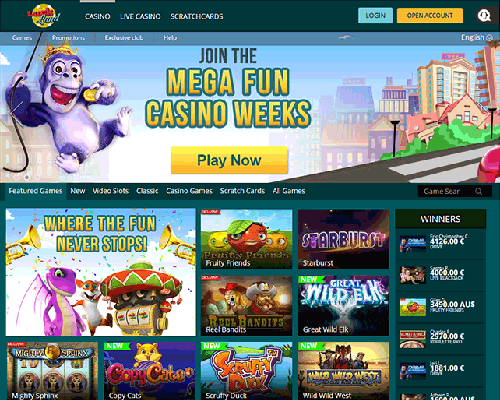Open the Help link in submenu
This screenshot has height=400, width=500.
(170, 38)
